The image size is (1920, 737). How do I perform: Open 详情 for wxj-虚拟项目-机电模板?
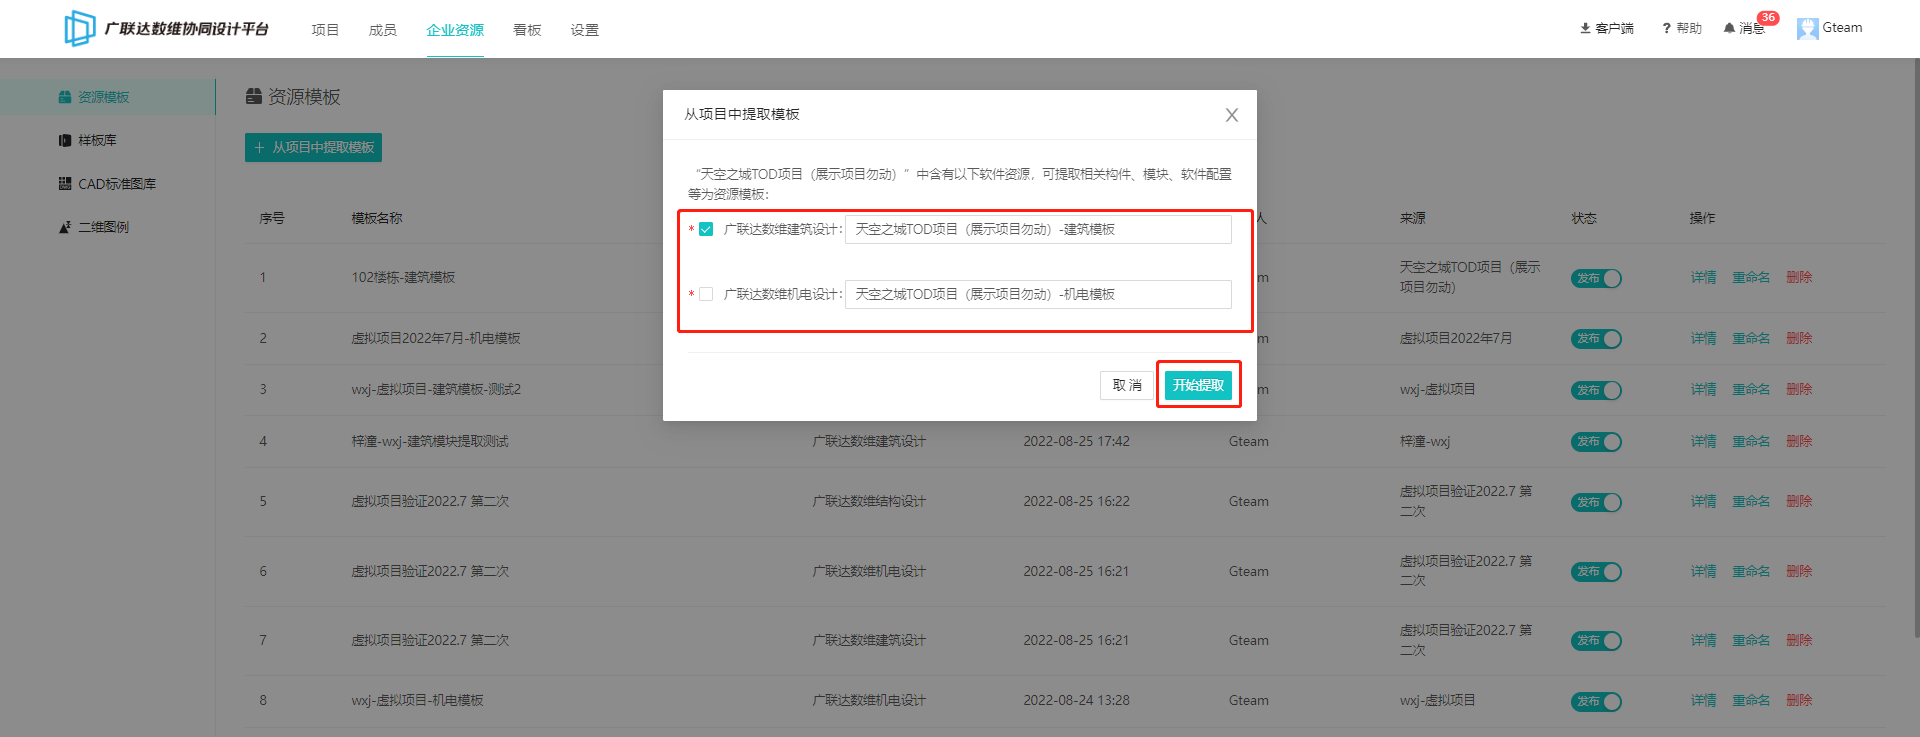[x=1703, y=700]
